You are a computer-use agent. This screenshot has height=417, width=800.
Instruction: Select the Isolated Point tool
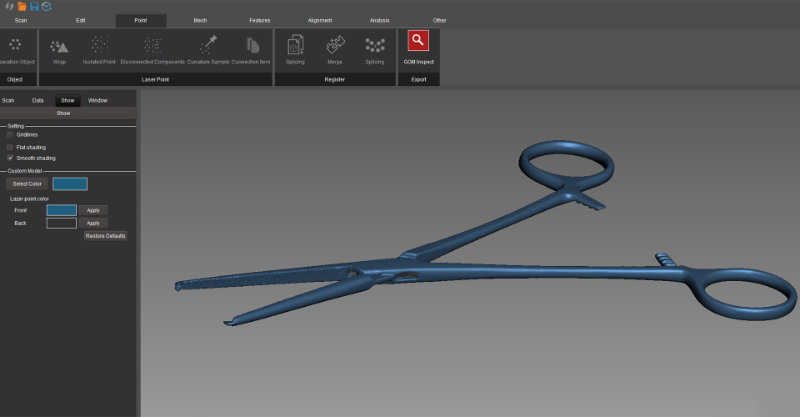pos(99,46)
